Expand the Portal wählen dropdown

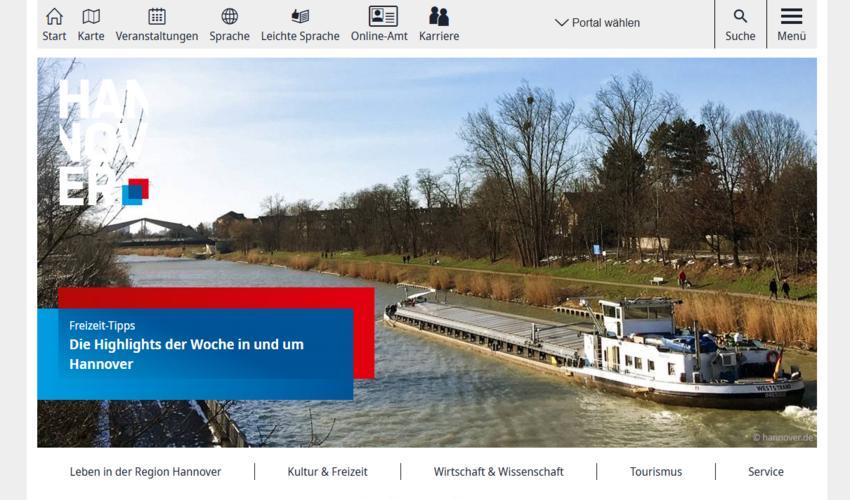point(597,23)
